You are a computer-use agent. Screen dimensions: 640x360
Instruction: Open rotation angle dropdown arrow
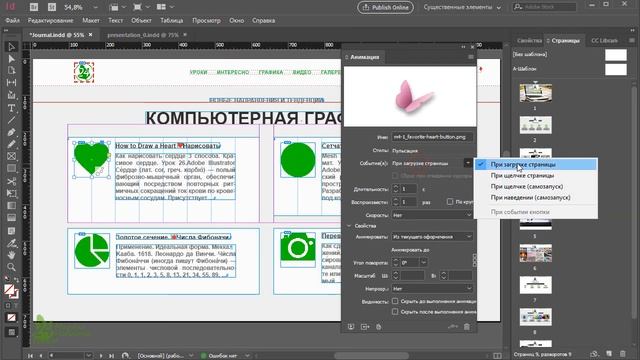point(423,262)
